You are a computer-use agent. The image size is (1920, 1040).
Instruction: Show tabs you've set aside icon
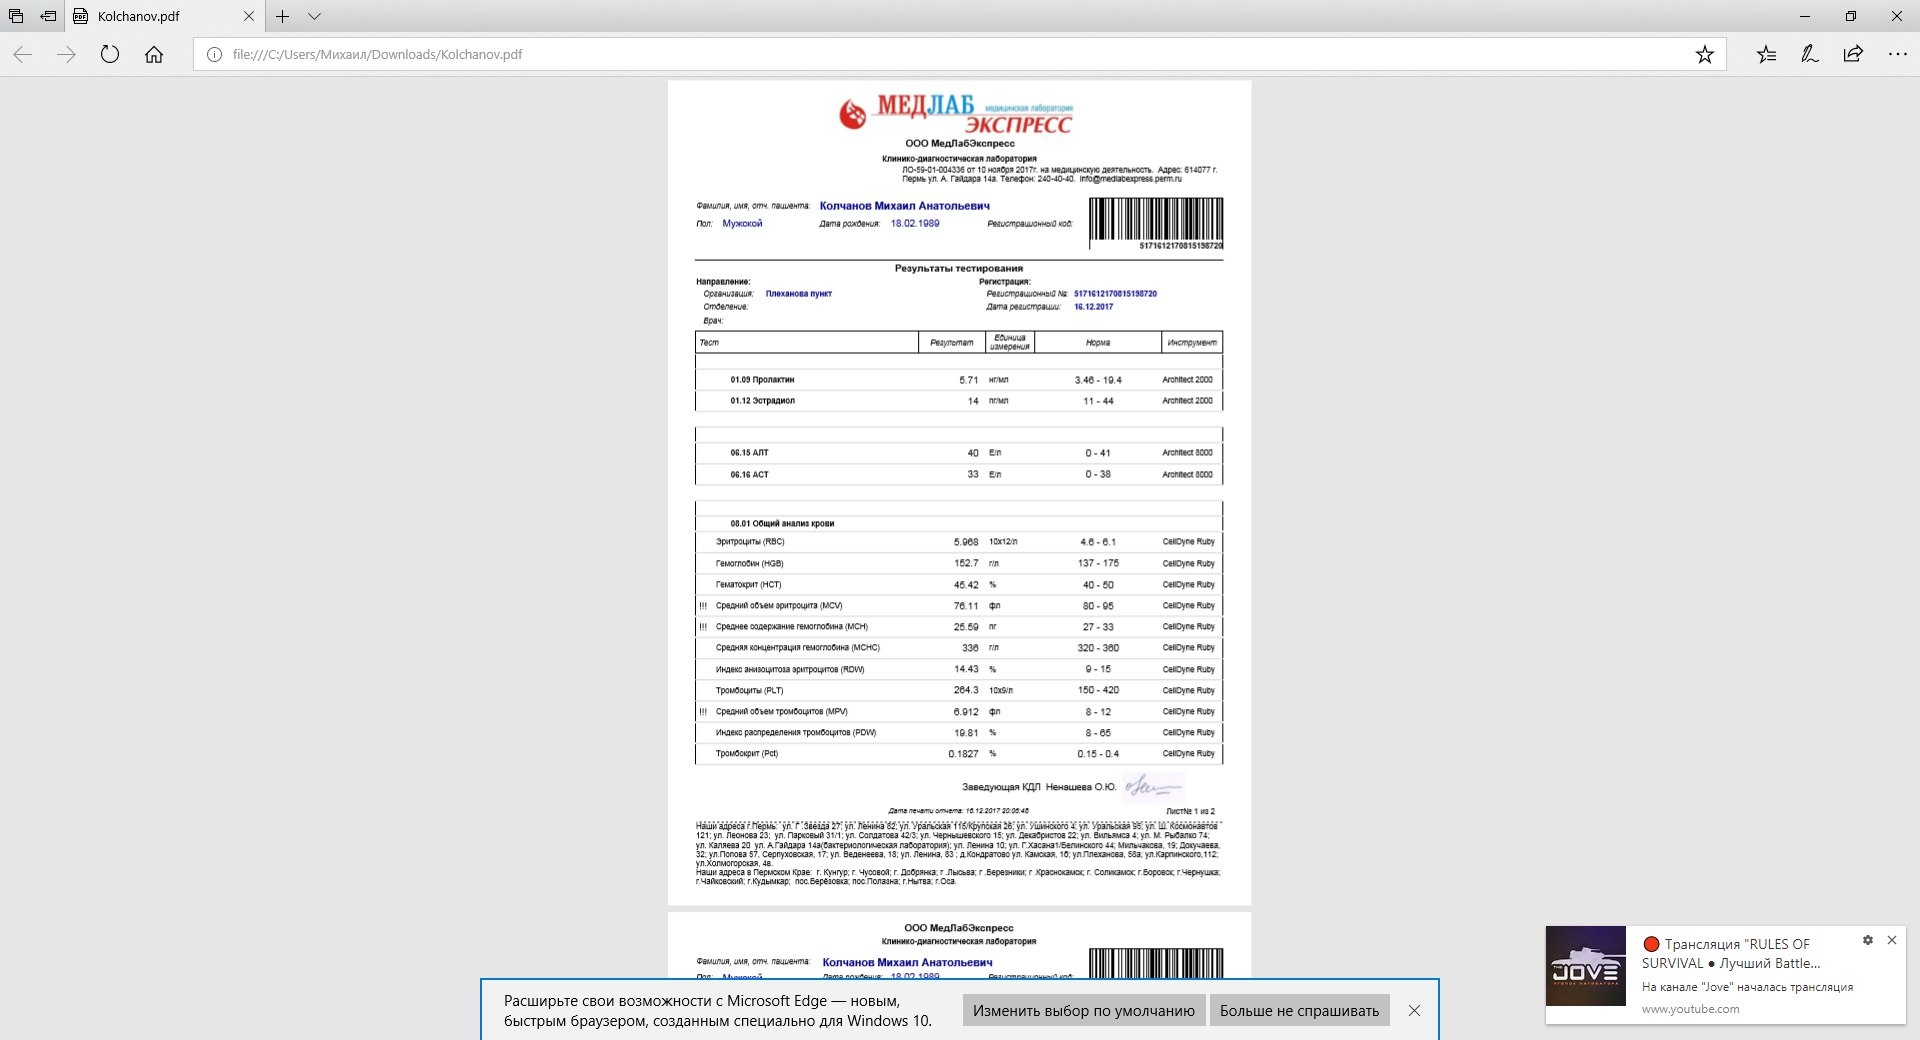pos(16,16)
